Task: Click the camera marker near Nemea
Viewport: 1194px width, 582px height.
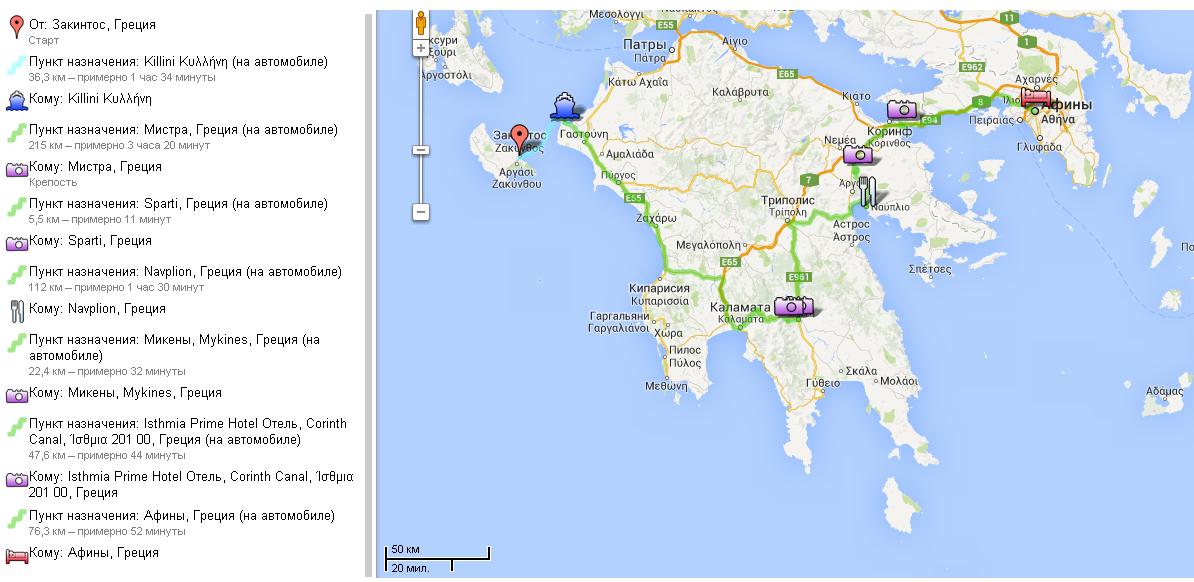Action: click(x=858, y=154)
